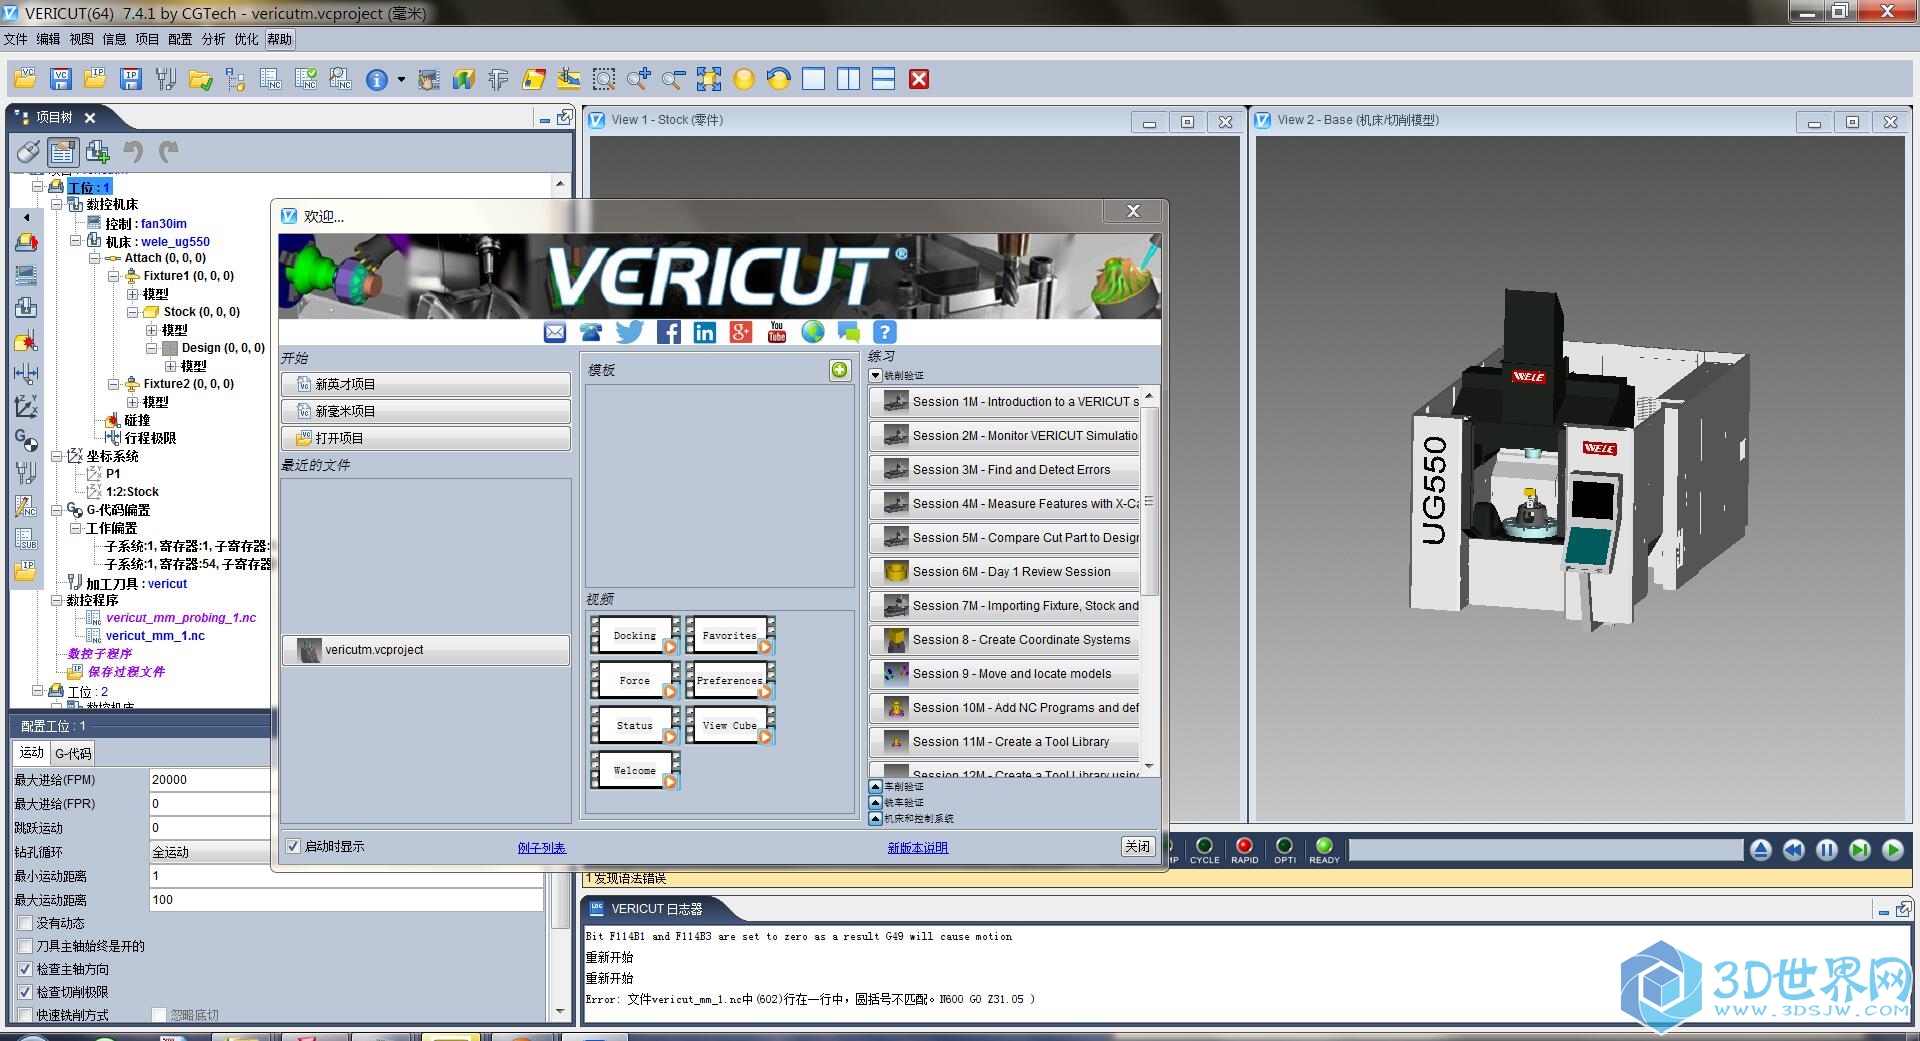1920x1041 pixels.
Task: Open the 编辑 menu
Action: pos(49,39)
